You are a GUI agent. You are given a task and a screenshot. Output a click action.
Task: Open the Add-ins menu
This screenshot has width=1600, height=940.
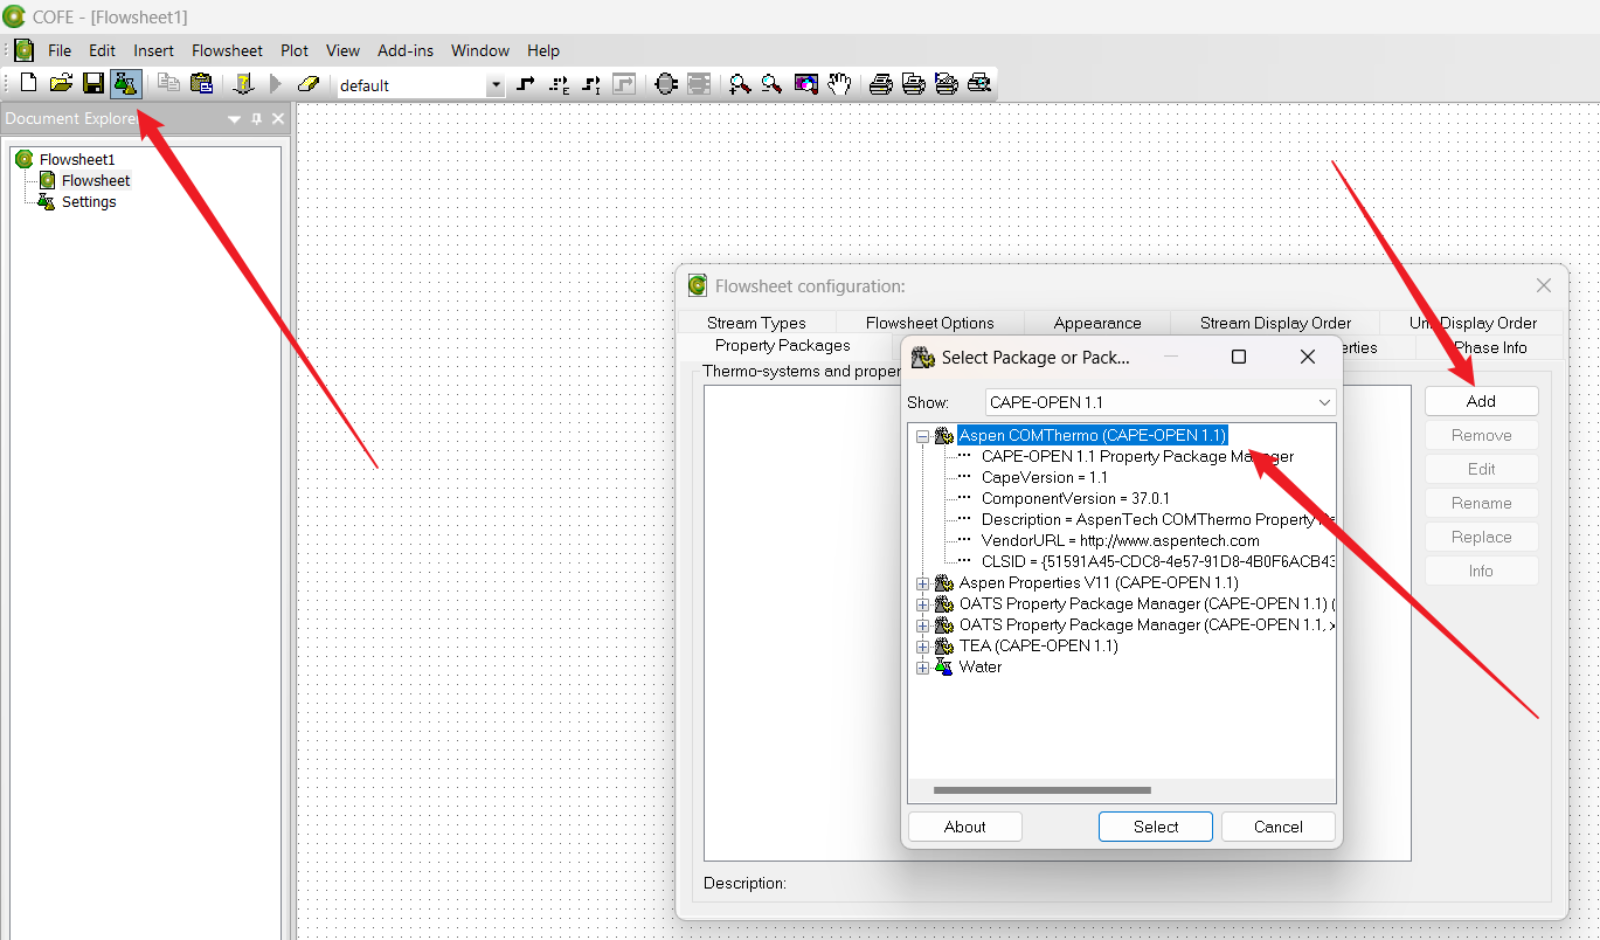click(x=405, y=50)
